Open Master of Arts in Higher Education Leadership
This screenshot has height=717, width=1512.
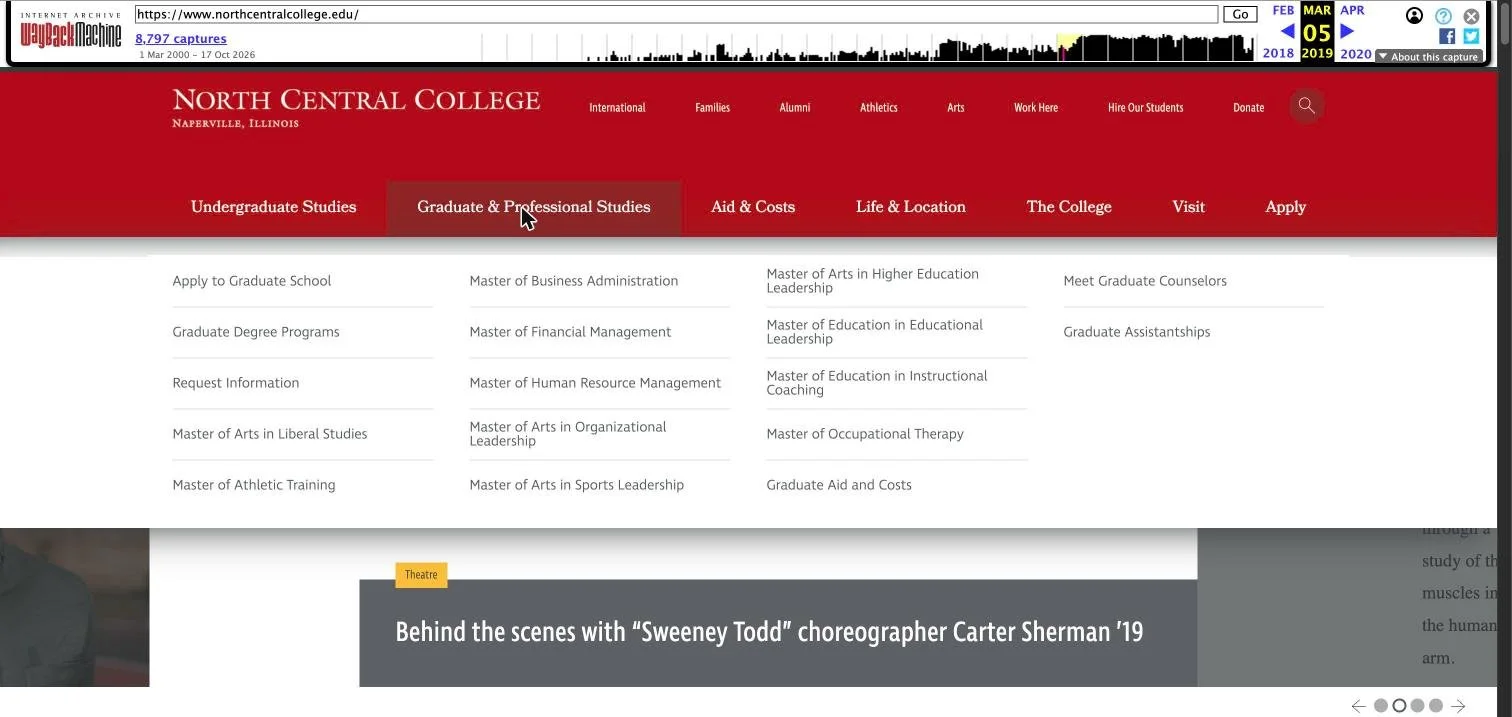pyautogui.click(x=872, y=281)
